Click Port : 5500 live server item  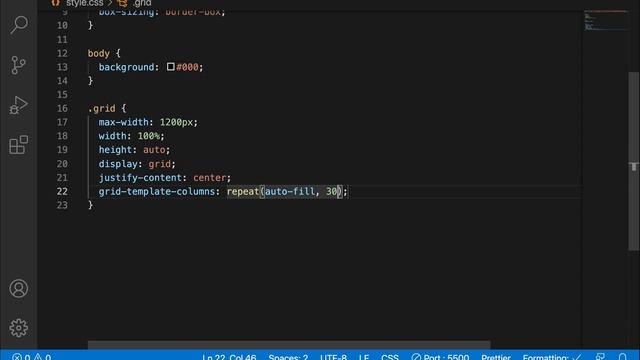pos(440,357)
